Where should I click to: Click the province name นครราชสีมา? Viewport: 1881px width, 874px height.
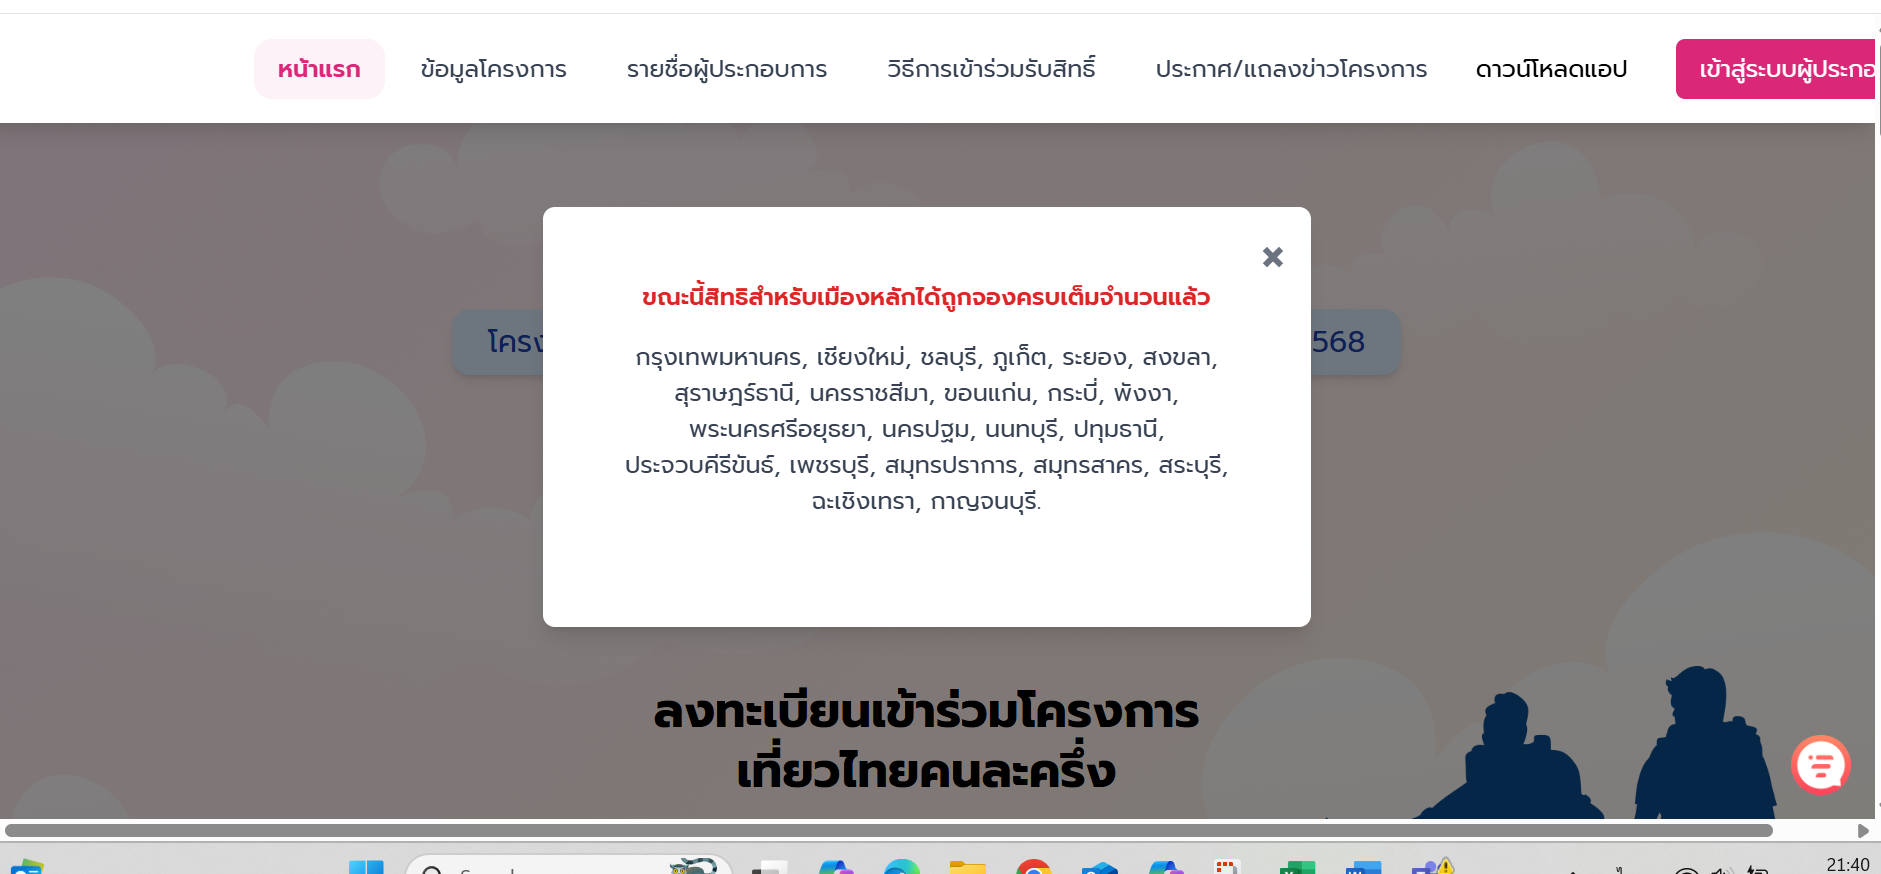tap(869, 393)
